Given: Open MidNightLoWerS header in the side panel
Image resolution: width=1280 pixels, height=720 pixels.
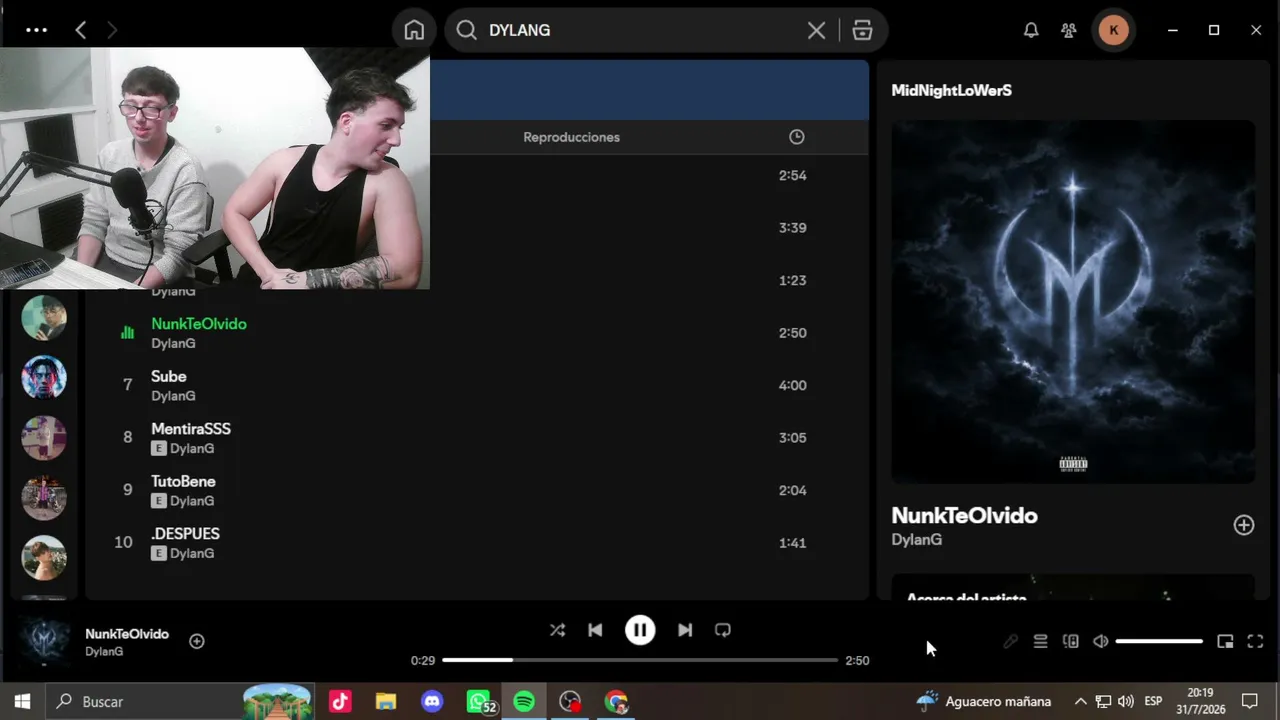Looking at the screenshot, I should (x=951, y=90).
